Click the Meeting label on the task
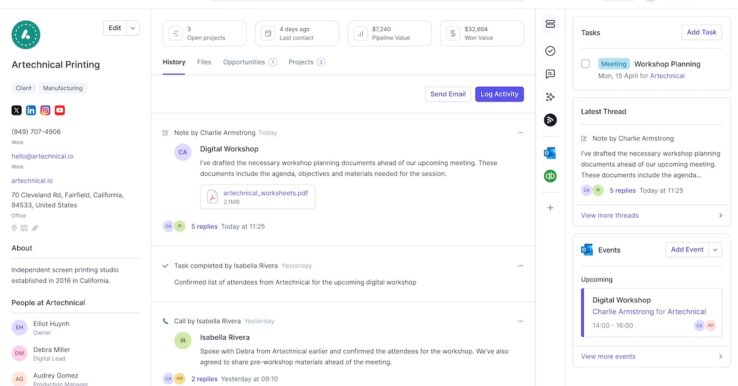Image resolution: width=738 pixels, height=386 pixels. click(x=614, y=64)
